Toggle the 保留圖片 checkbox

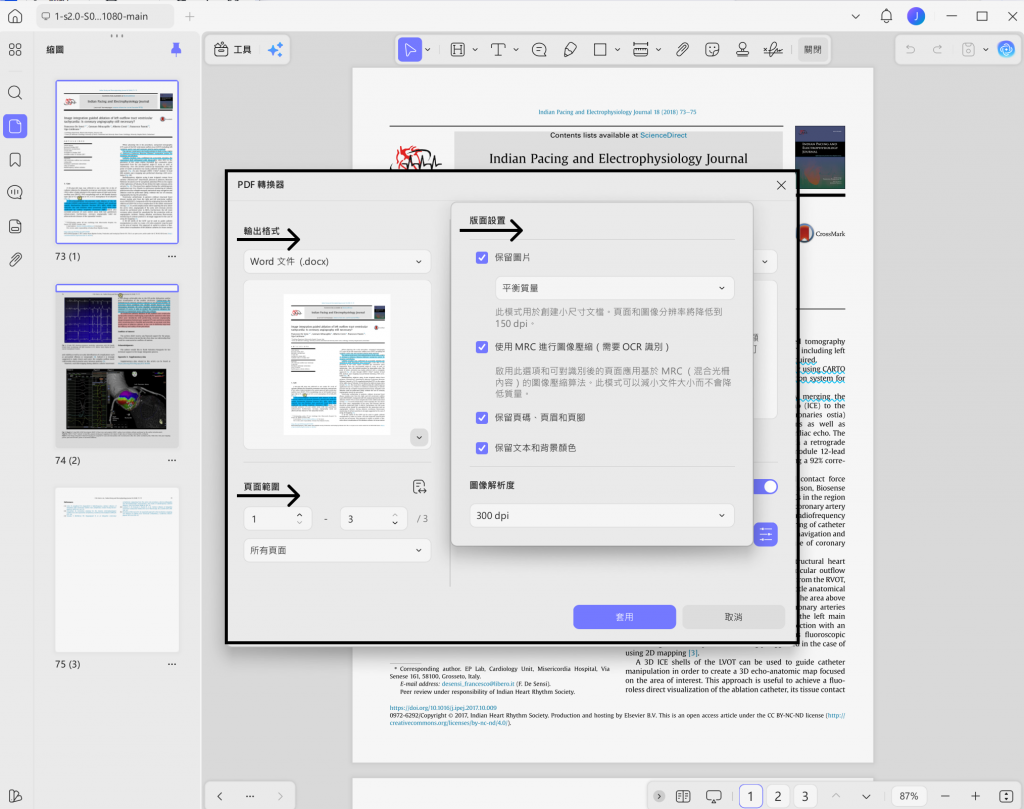482,258
